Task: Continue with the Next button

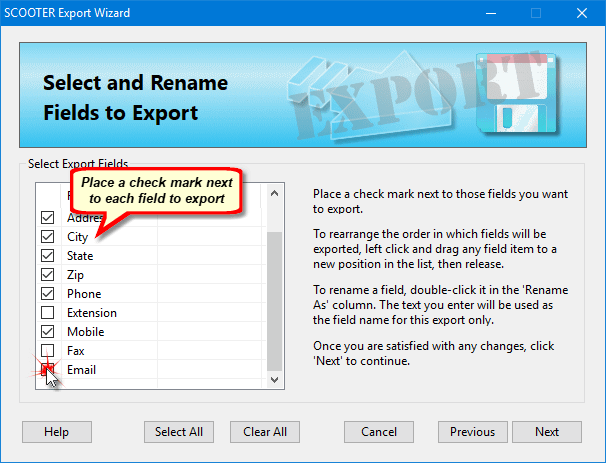Action: [547, 432]
